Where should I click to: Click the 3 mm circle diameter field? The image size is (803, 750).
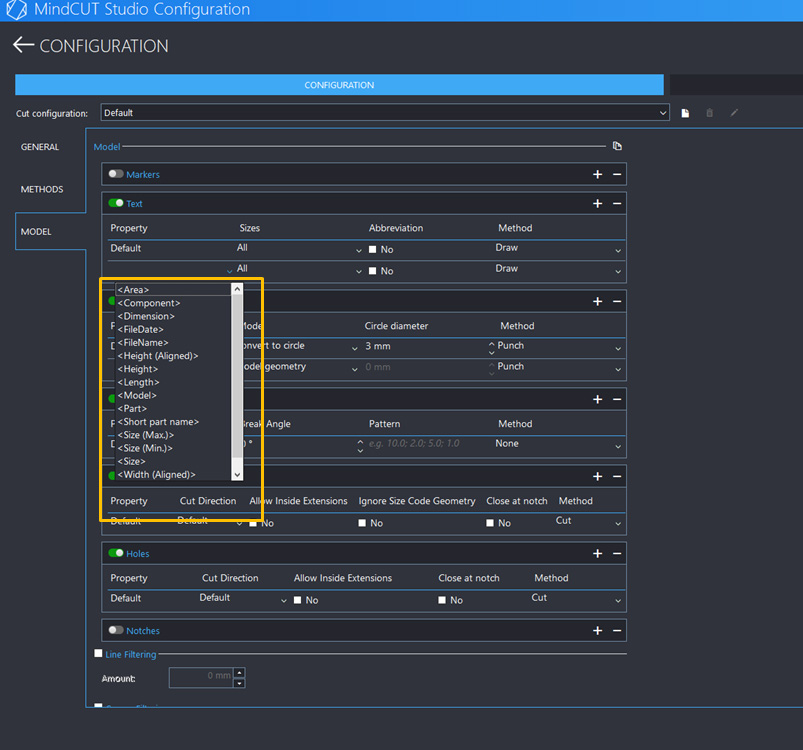pyautogui.click(x=424, y=347)
